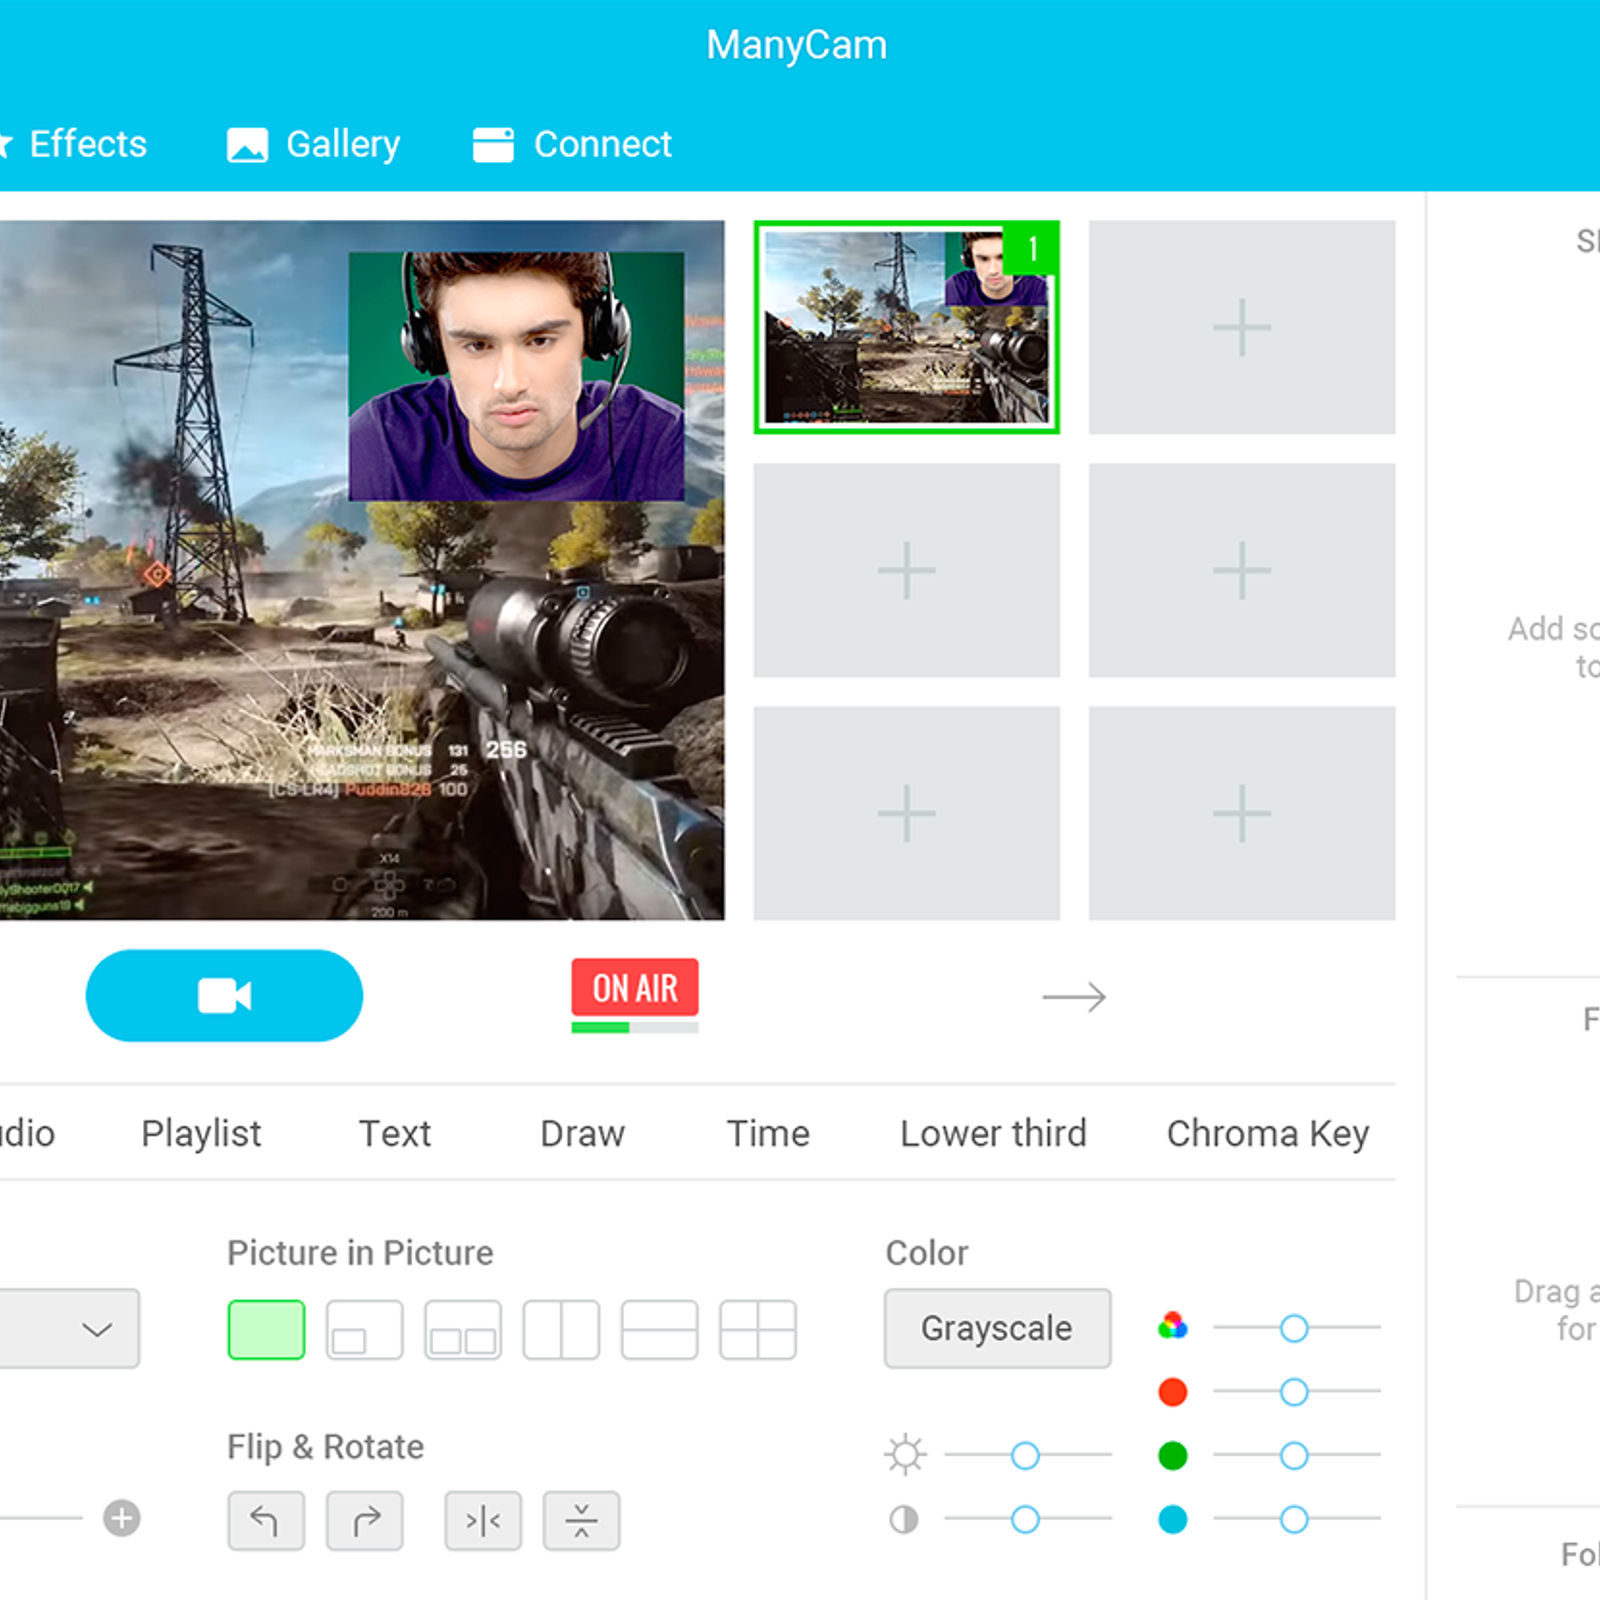The width and height of the screenshot is (1600, 1600).
Task: Click the ON AIR broadcast button
Action: coord(635,988)
